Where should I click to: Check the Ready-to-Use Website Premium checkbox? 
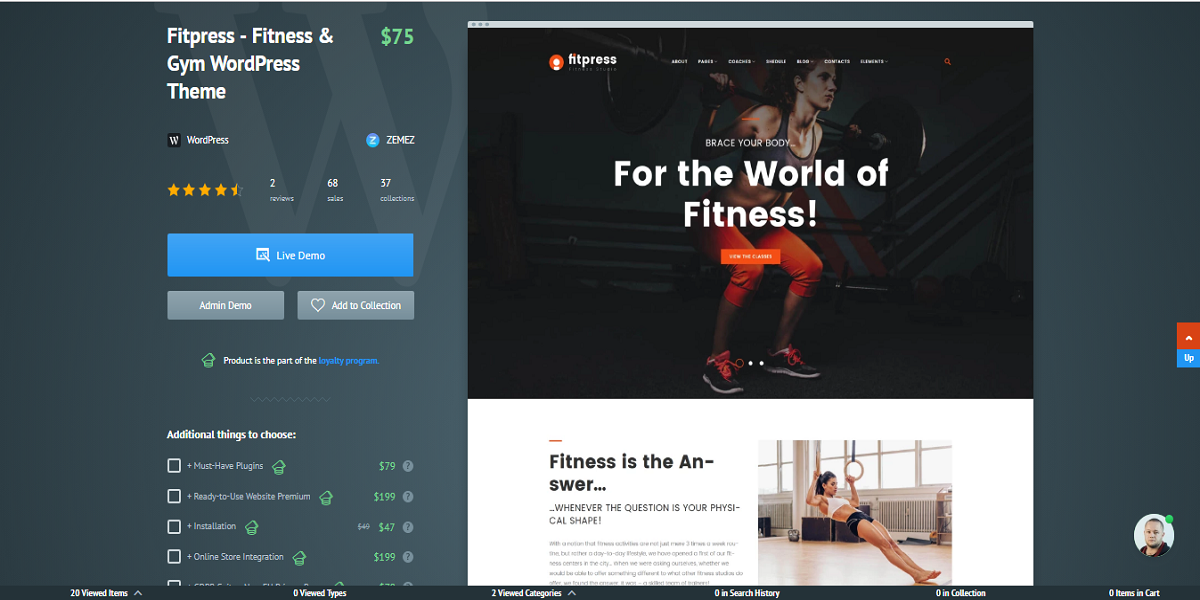[174, 496]
